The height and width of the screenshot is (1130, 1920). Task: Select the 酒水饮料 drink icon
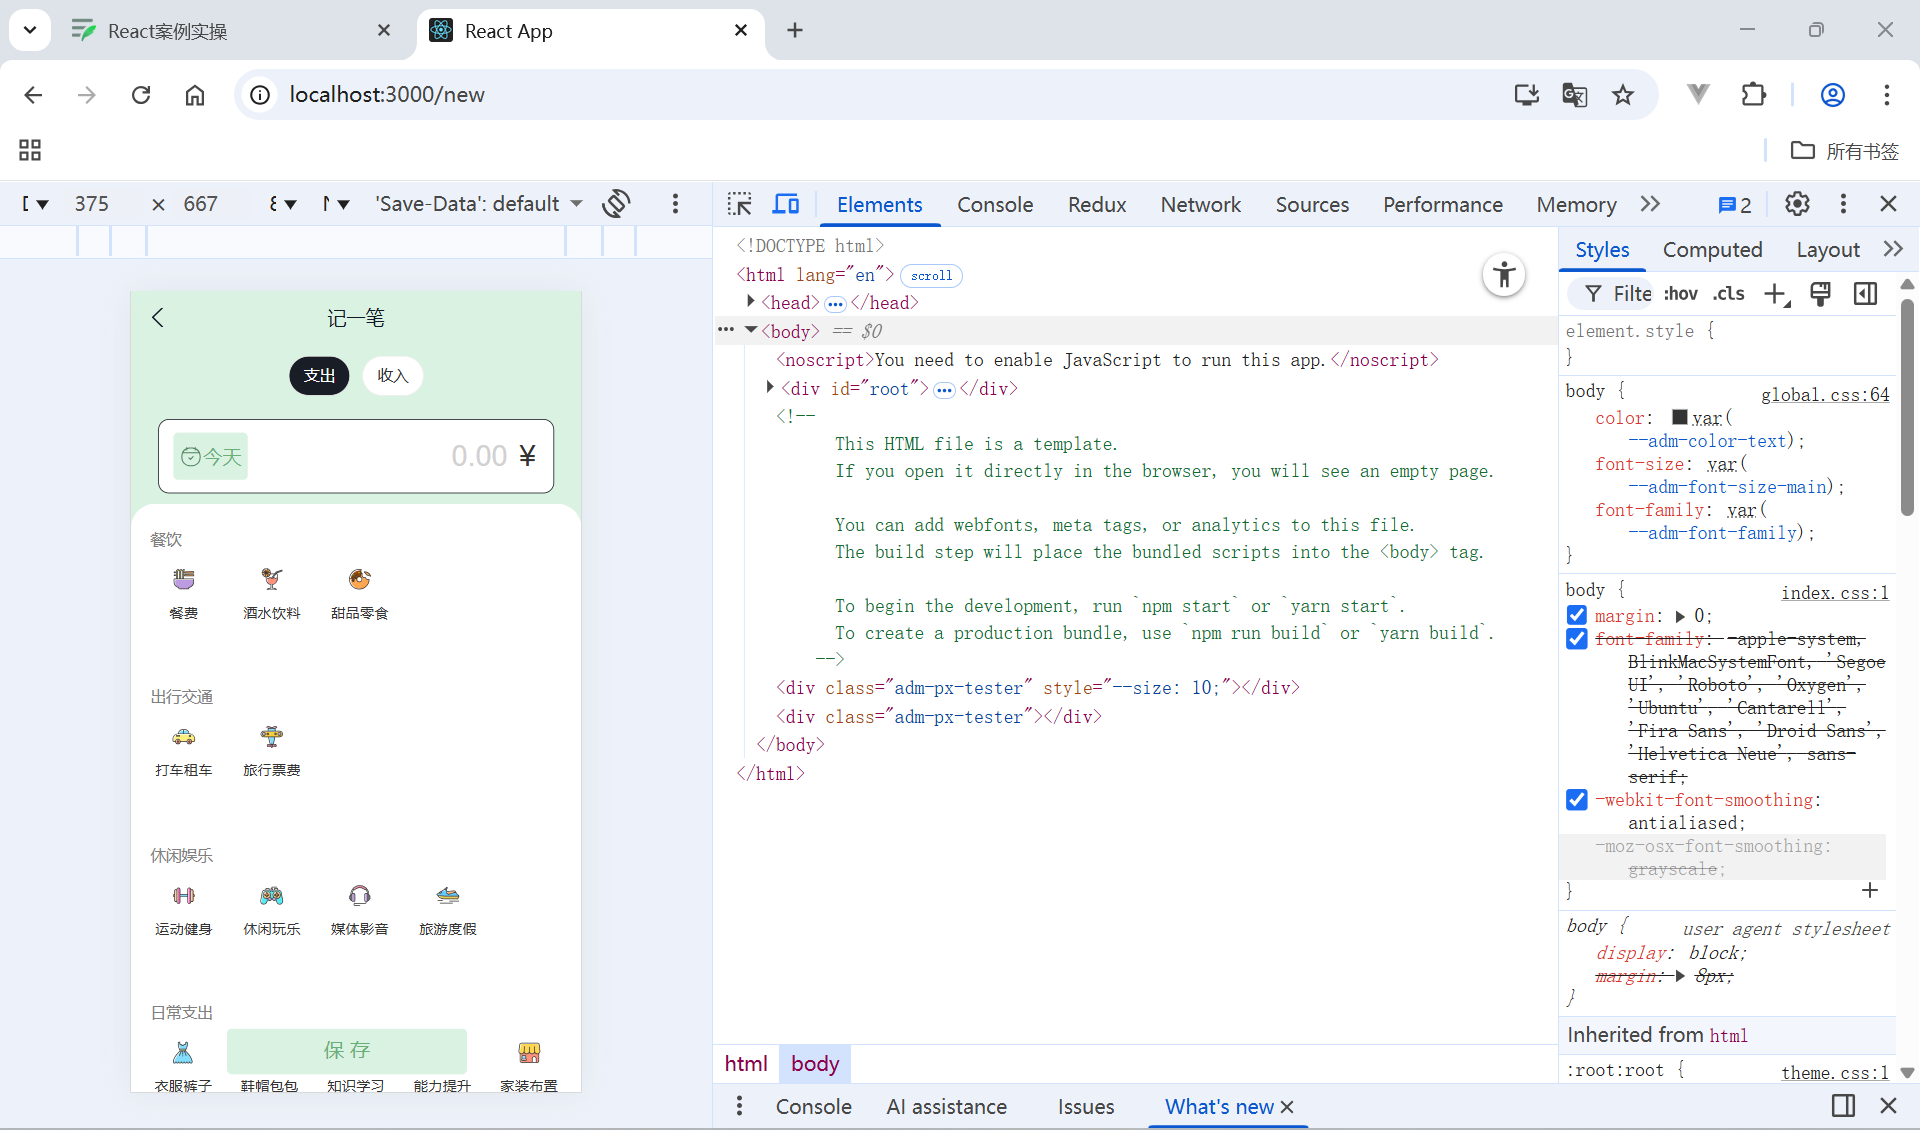tap(271, 580)
